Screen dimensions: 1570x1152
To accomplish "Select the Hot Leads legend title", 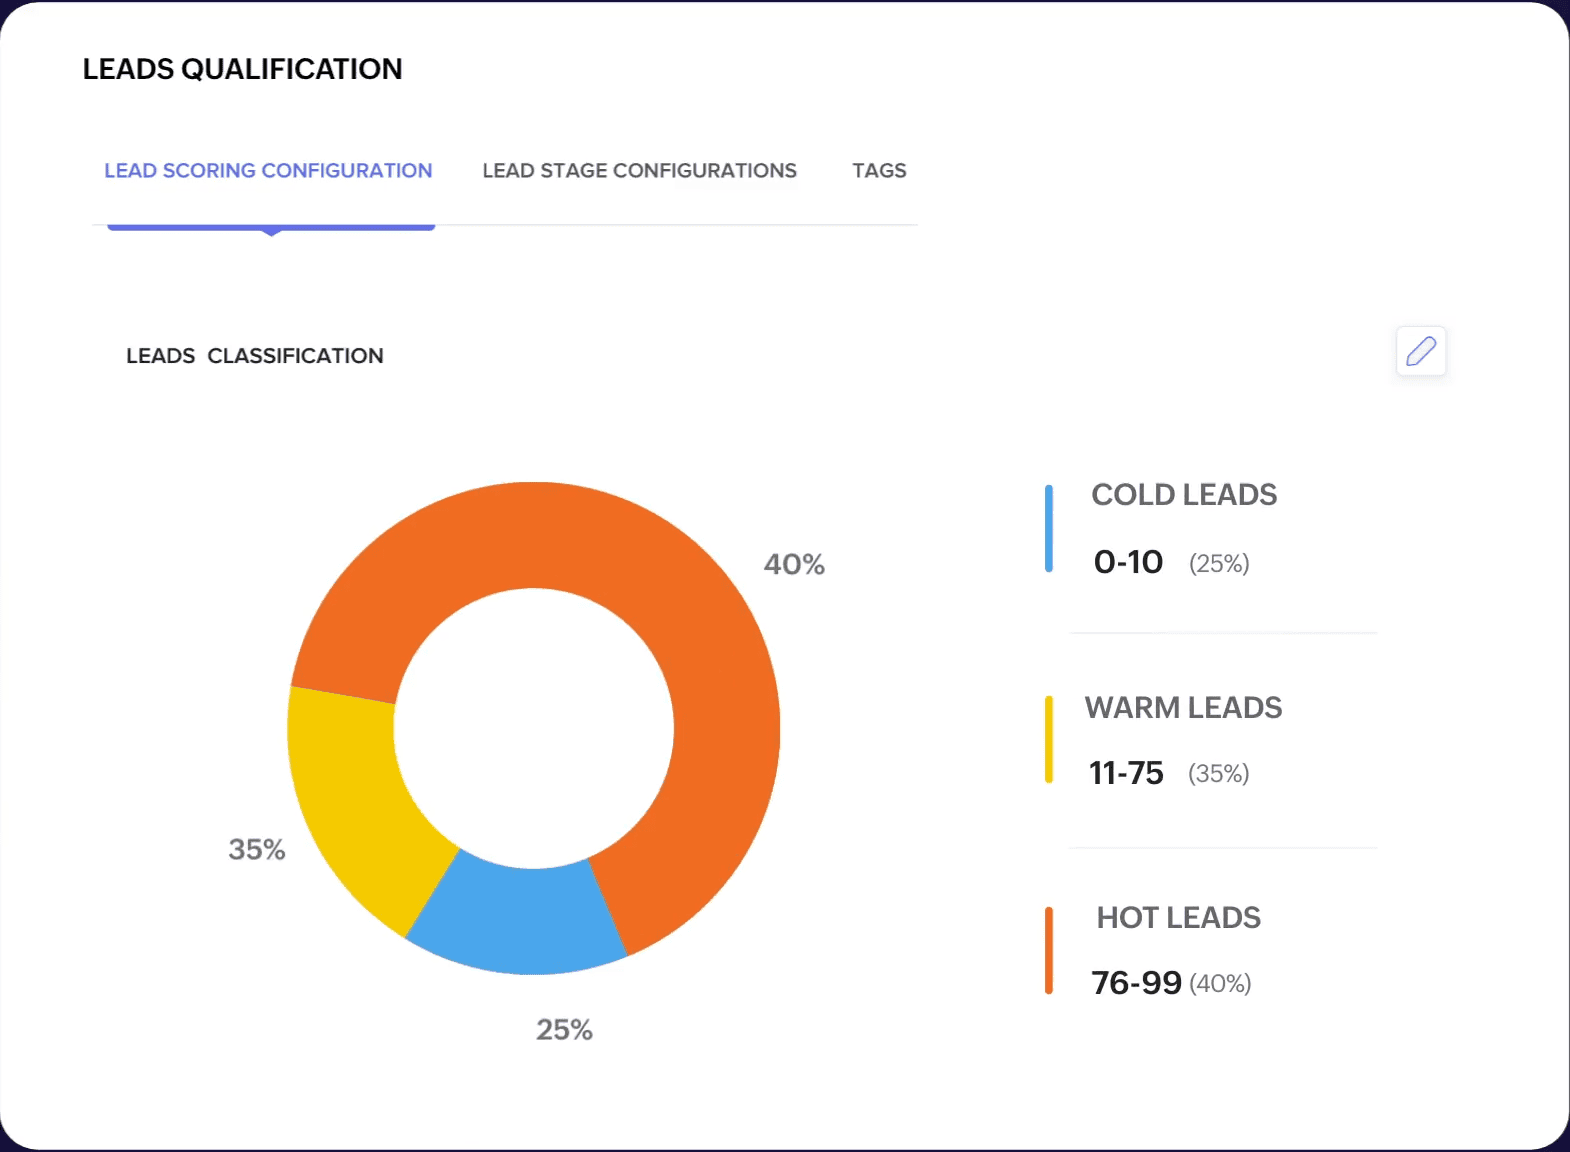I will tap(1178, 918).
